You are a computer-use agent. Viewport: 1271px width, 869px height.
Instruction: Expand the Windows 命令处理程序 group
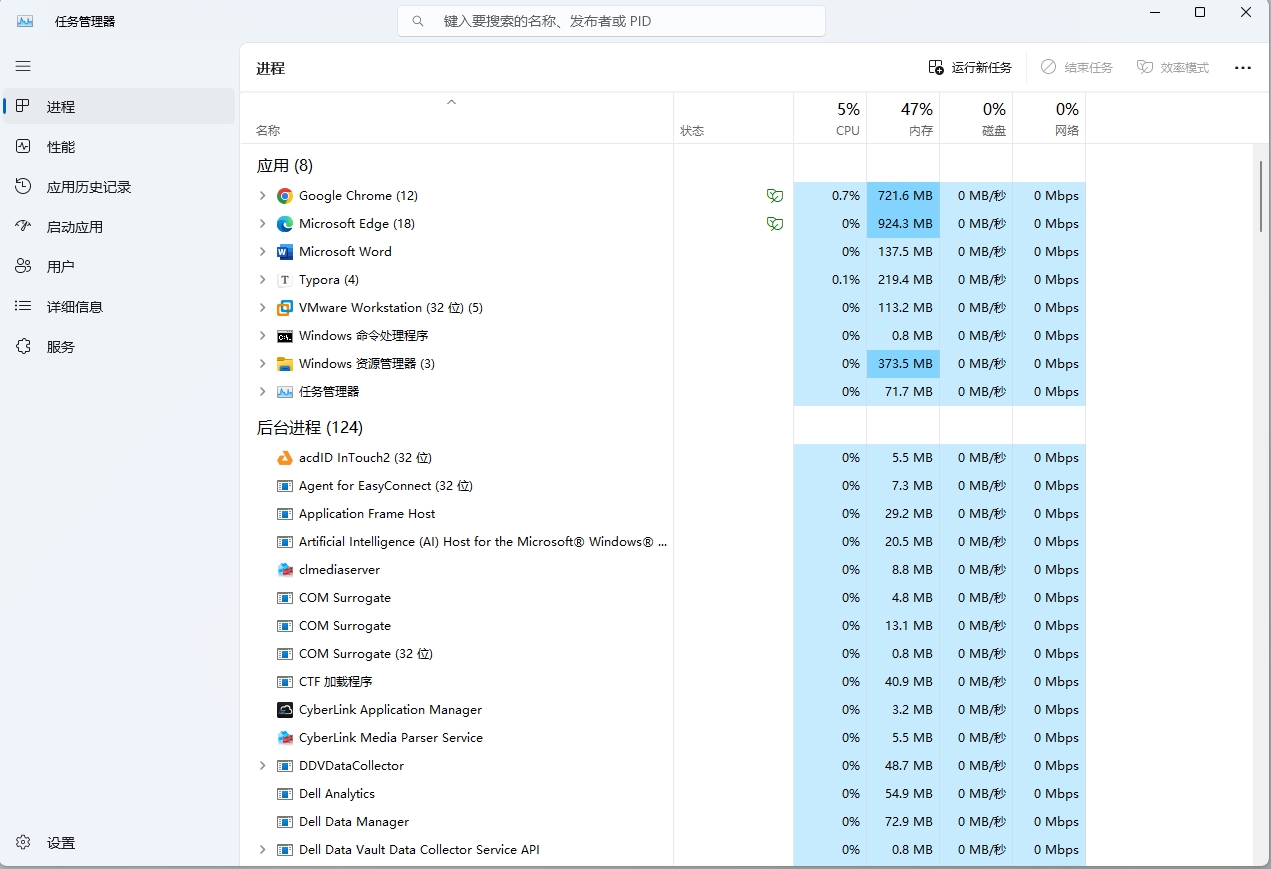(x=263, y=336)
